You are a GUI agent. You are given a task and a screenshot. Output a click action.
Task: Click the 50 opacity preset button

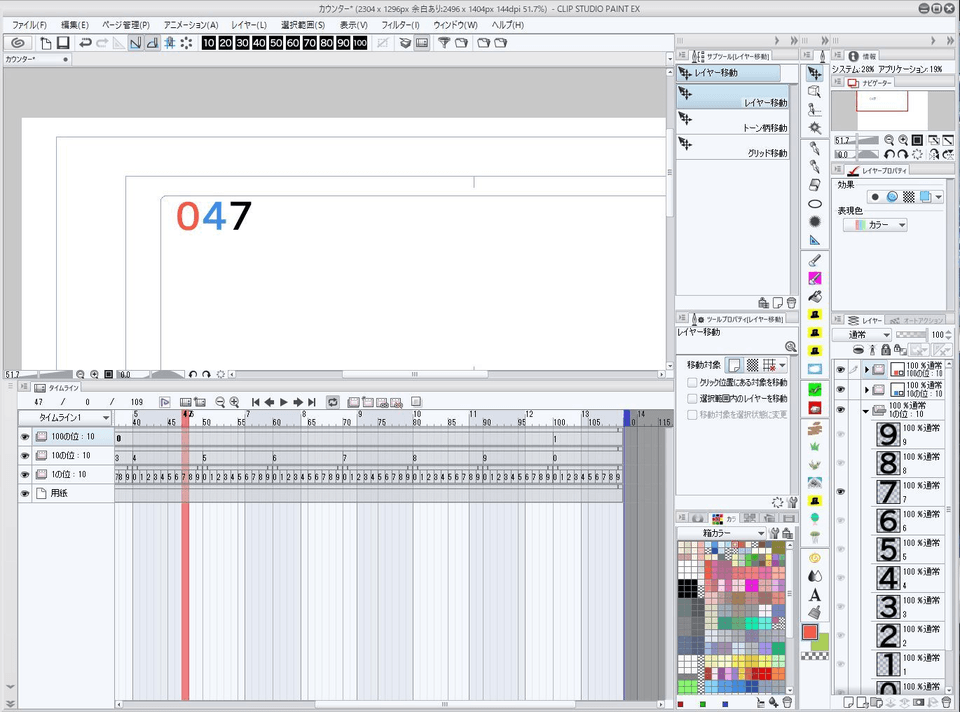tap(276, 43)
